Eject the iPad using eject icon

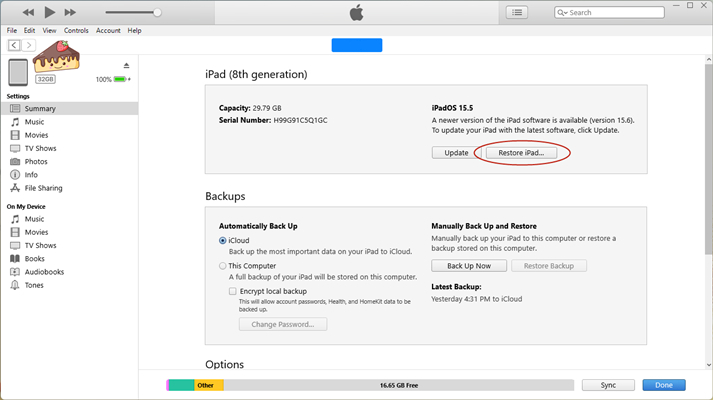126,66
